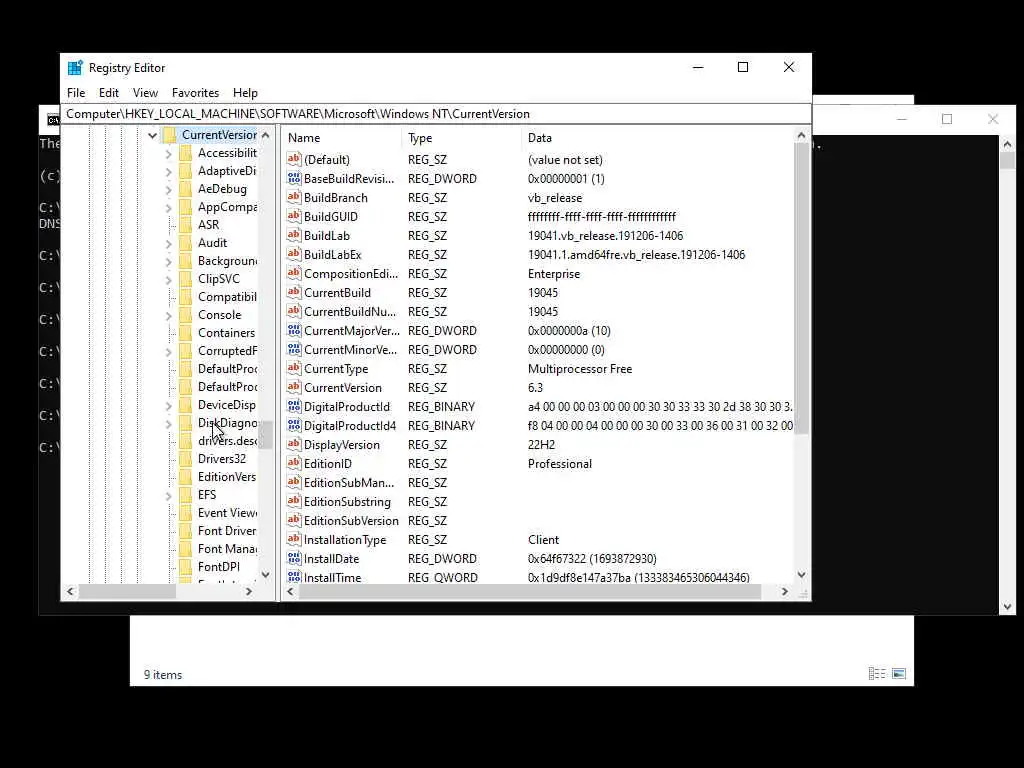Image resolution: width=1024 pixels, height=768 pixels.
Task: Select the BaseBuildRevision DWORD icon
Action: [x=294, y=178]
